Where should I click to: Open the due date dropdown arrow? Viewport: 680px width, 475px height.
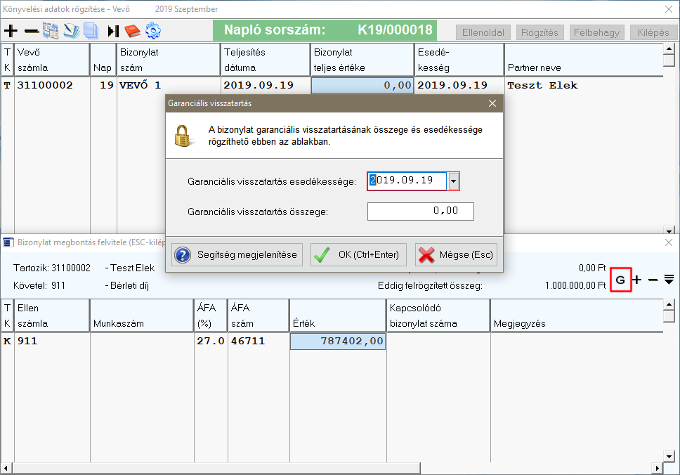tap(454, 181)
